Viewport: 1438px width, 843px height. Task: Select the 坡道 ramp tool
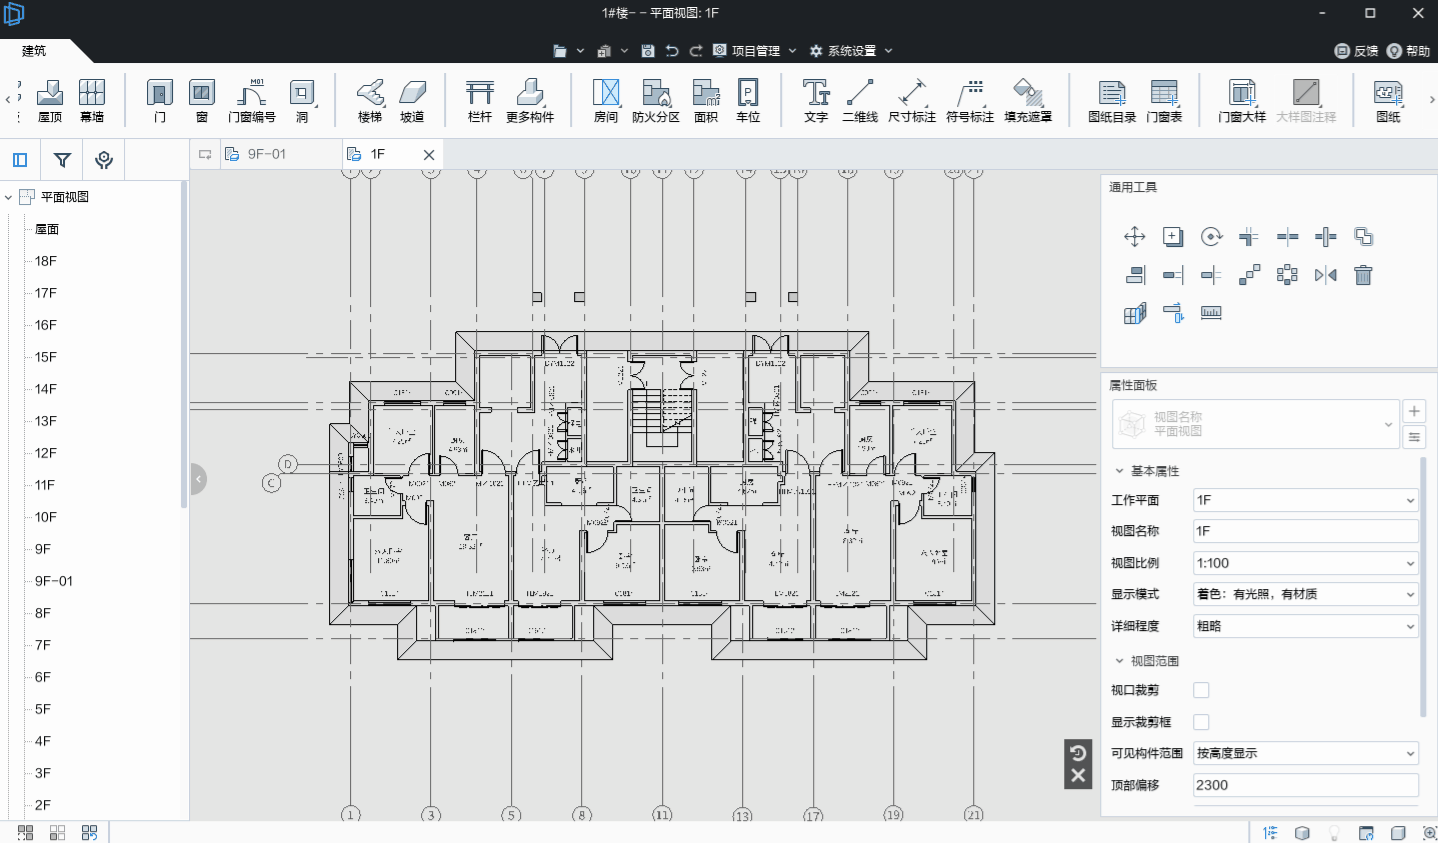click(x=412, y=101)
